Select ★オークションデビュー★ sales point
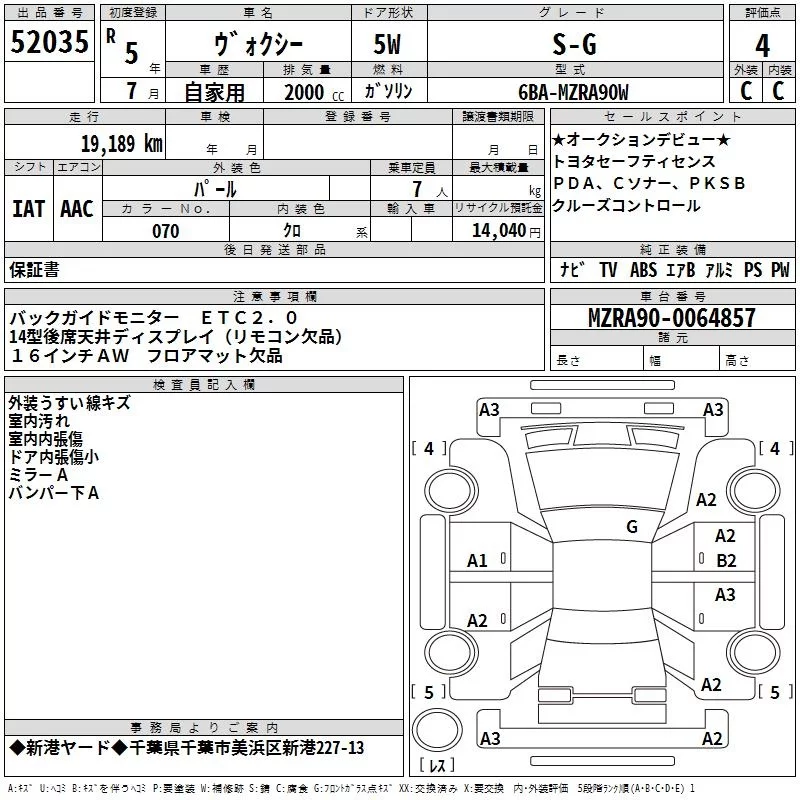This screenshot has width=800, height=800. [x=641, y=139]
